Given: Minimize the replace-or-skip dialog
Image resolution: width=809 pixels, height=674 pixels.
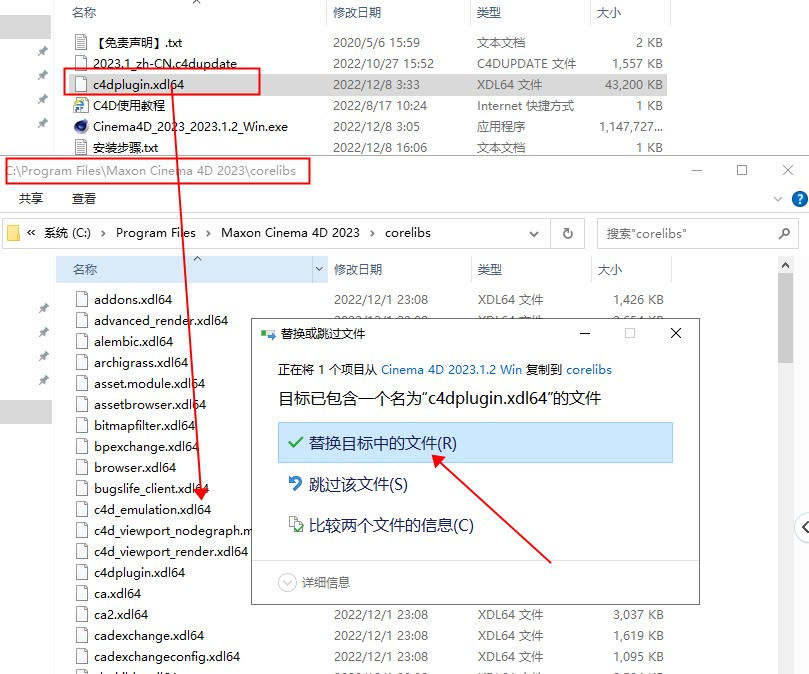Looking at the screenshot, I should [585, 333].
